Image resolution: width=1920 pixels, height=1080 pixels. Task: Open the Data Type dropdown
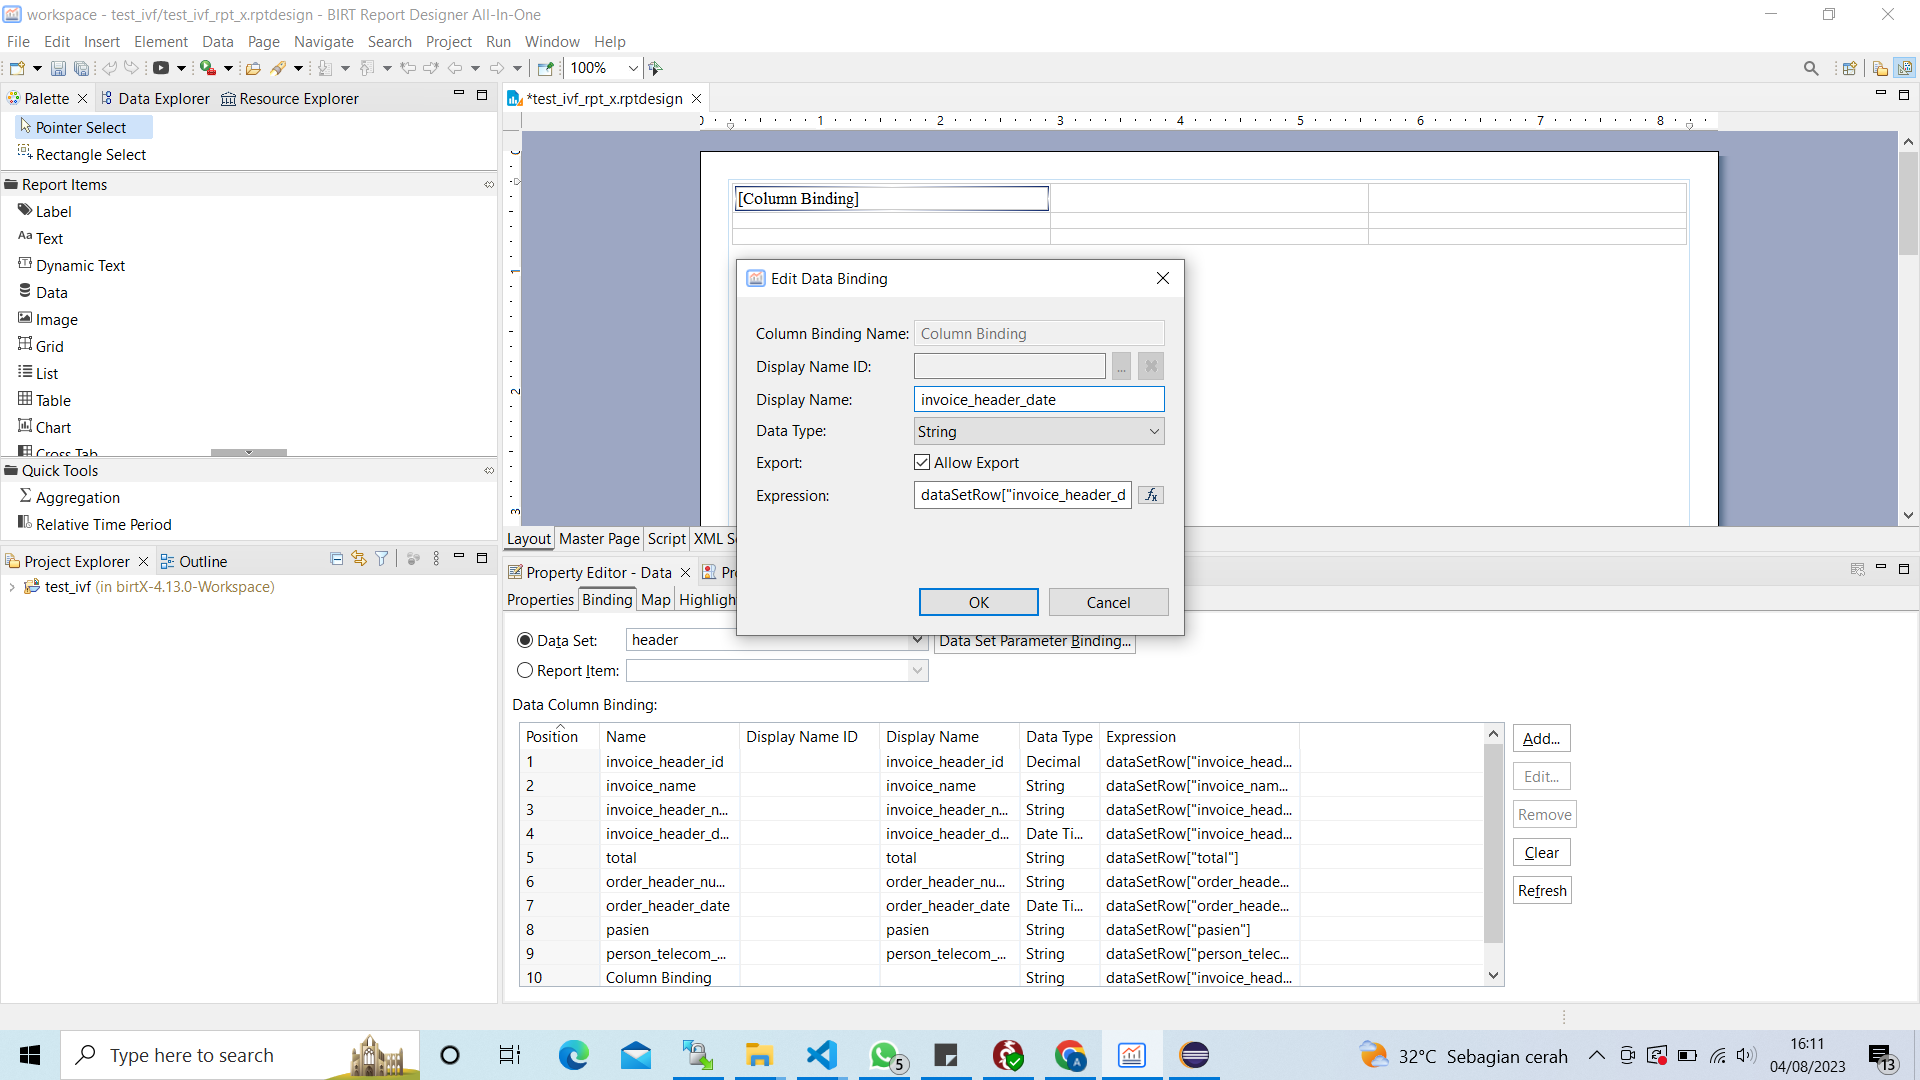click(x=1039, y=431)
